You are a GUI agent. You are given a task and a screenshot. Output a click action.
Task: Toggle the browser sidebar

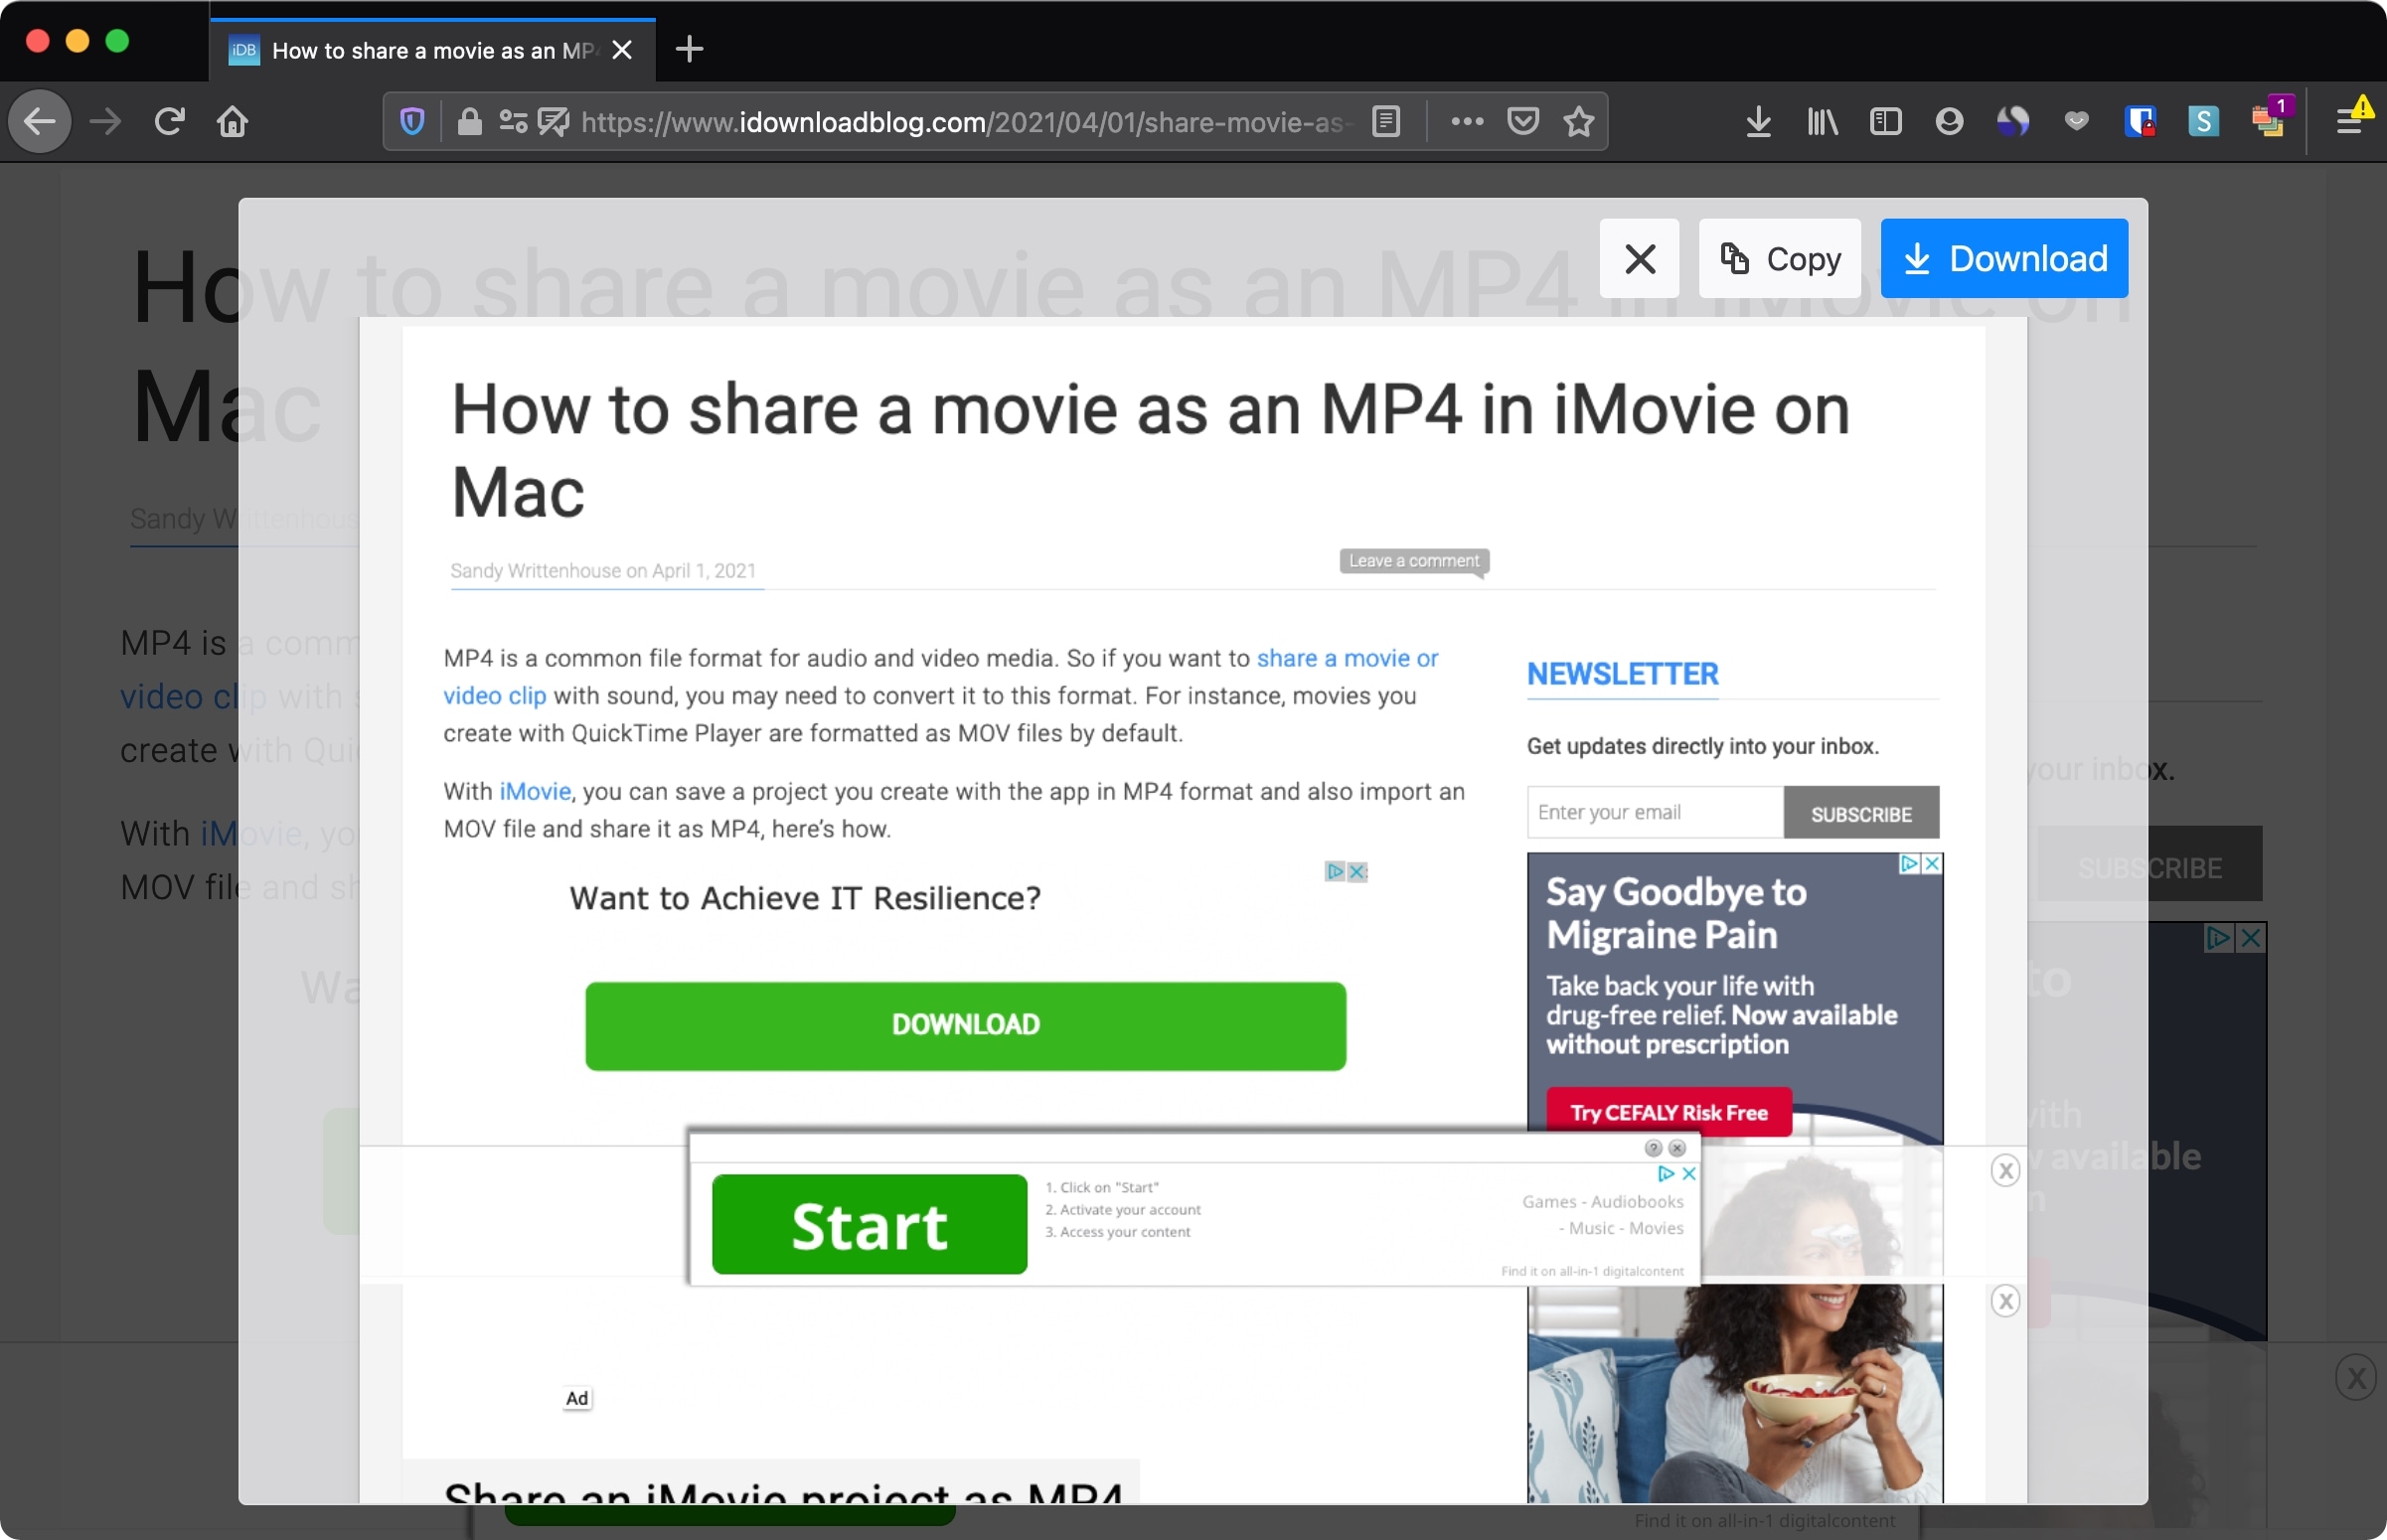[1886, 122]
